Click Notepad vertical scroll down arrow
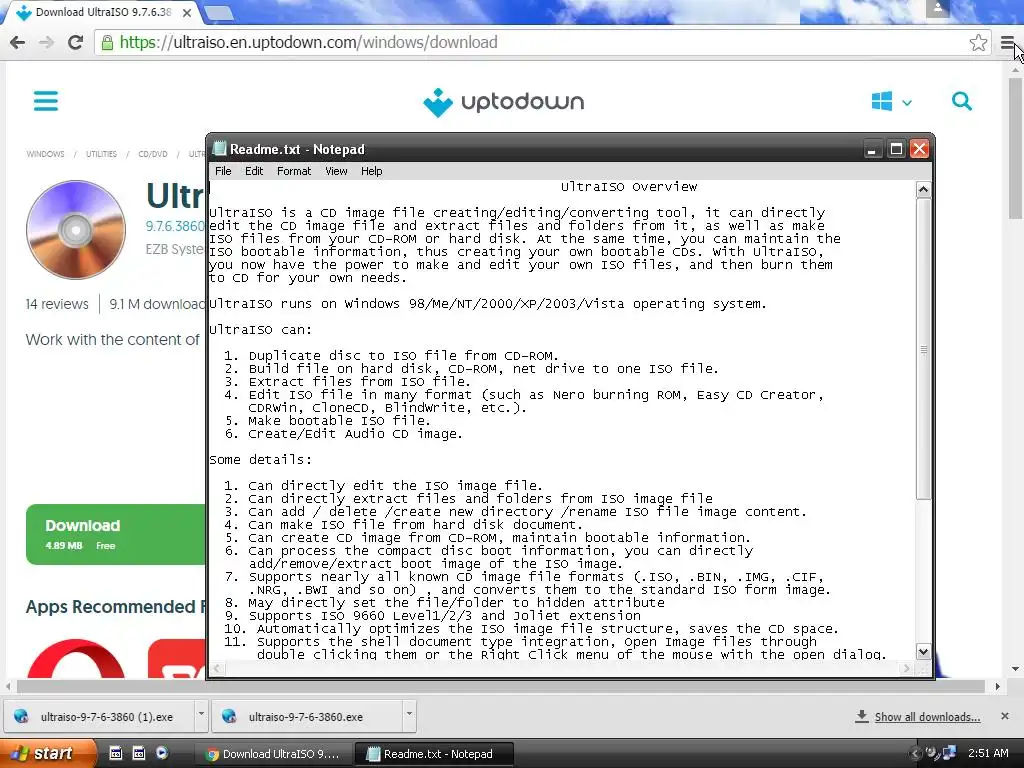Image resolution: width=1024 pixels, height=768 pixels. (x=923, y=651)
